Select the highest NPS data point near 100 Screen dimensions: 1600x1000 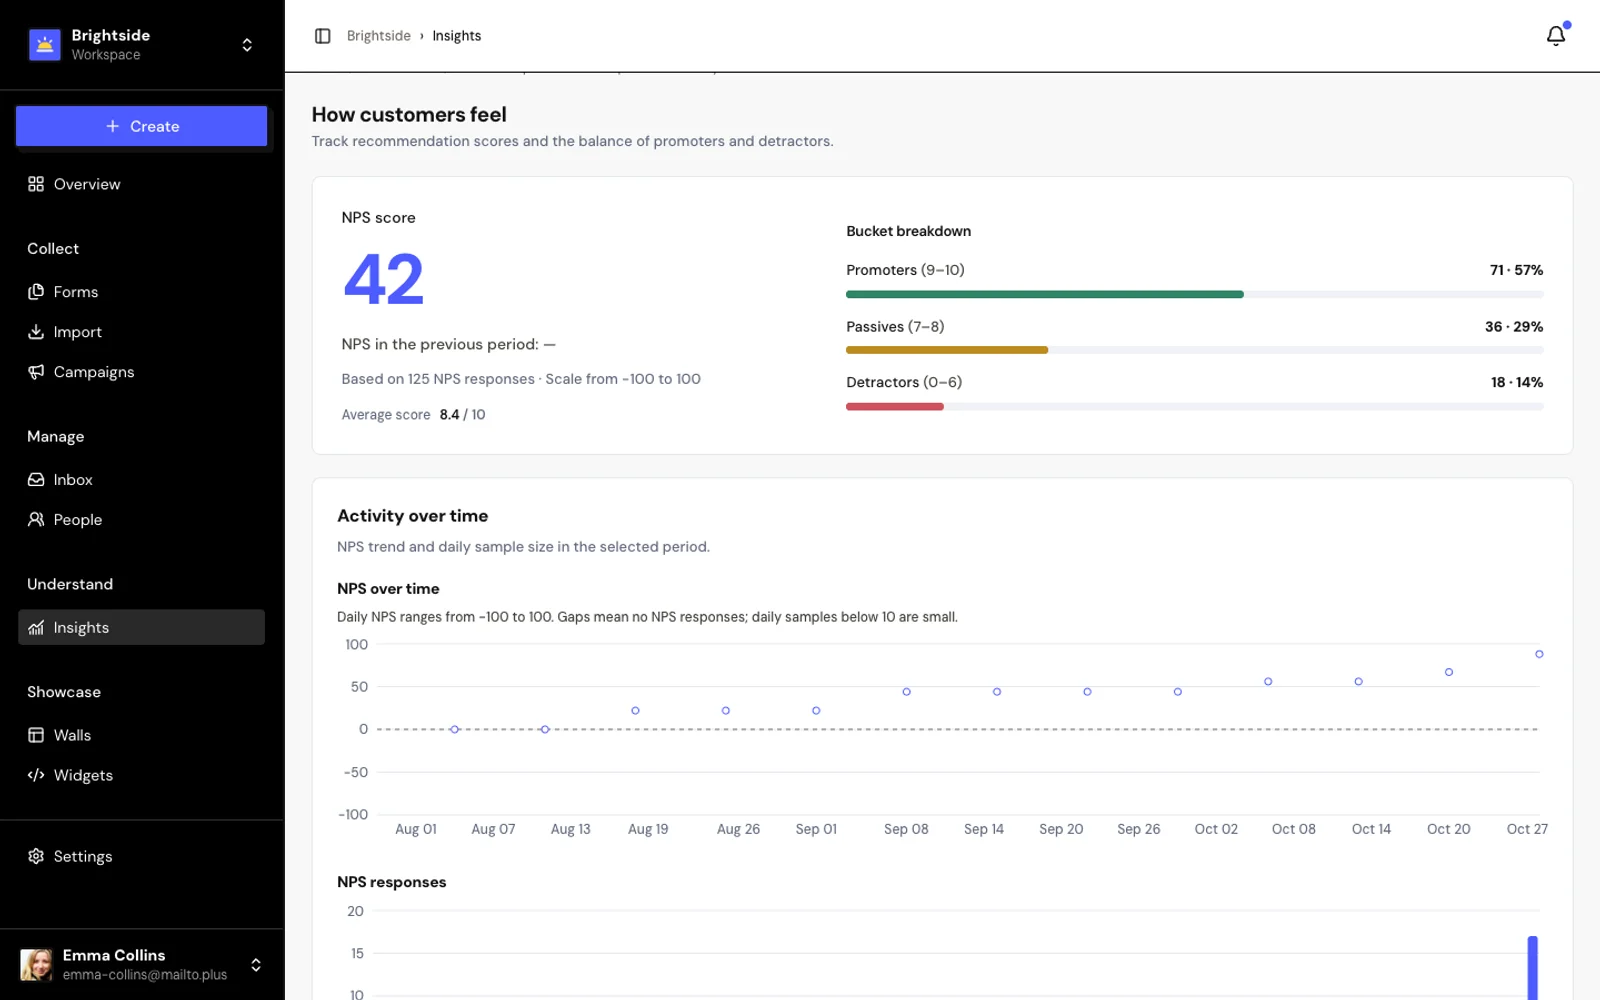point(1539,654)
